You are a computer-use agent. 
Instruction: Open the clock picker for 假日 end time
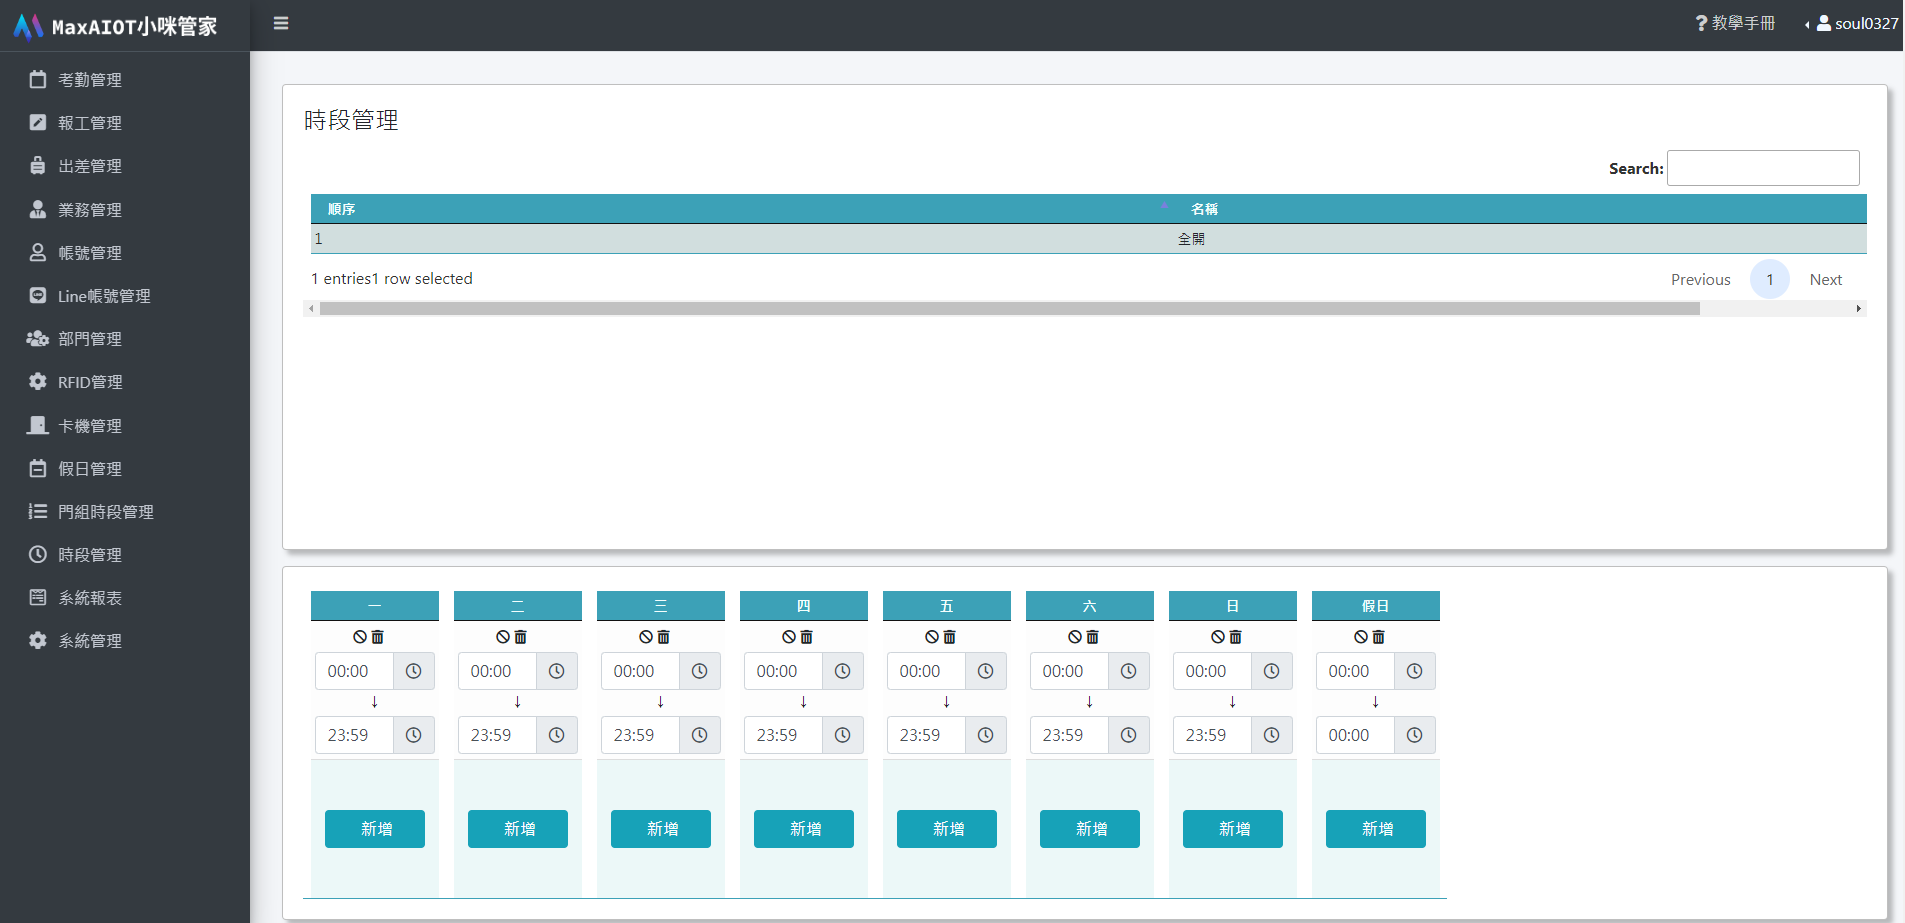[x=1415, y=735]
